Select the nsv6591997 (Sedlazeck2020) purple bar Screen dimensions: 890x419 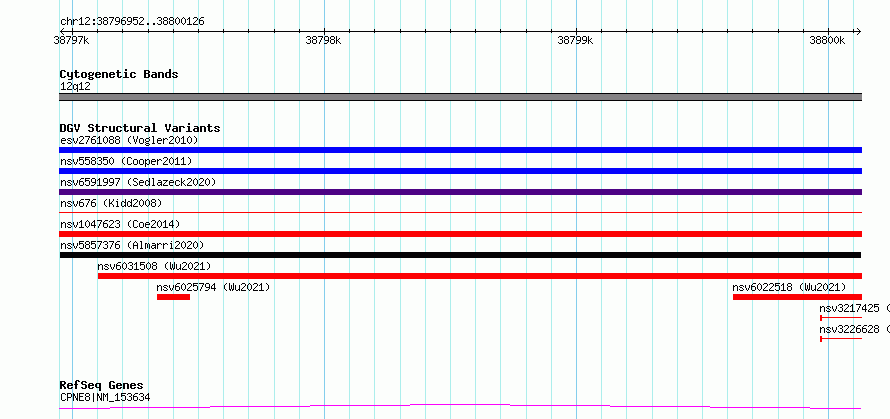point(460,192)
